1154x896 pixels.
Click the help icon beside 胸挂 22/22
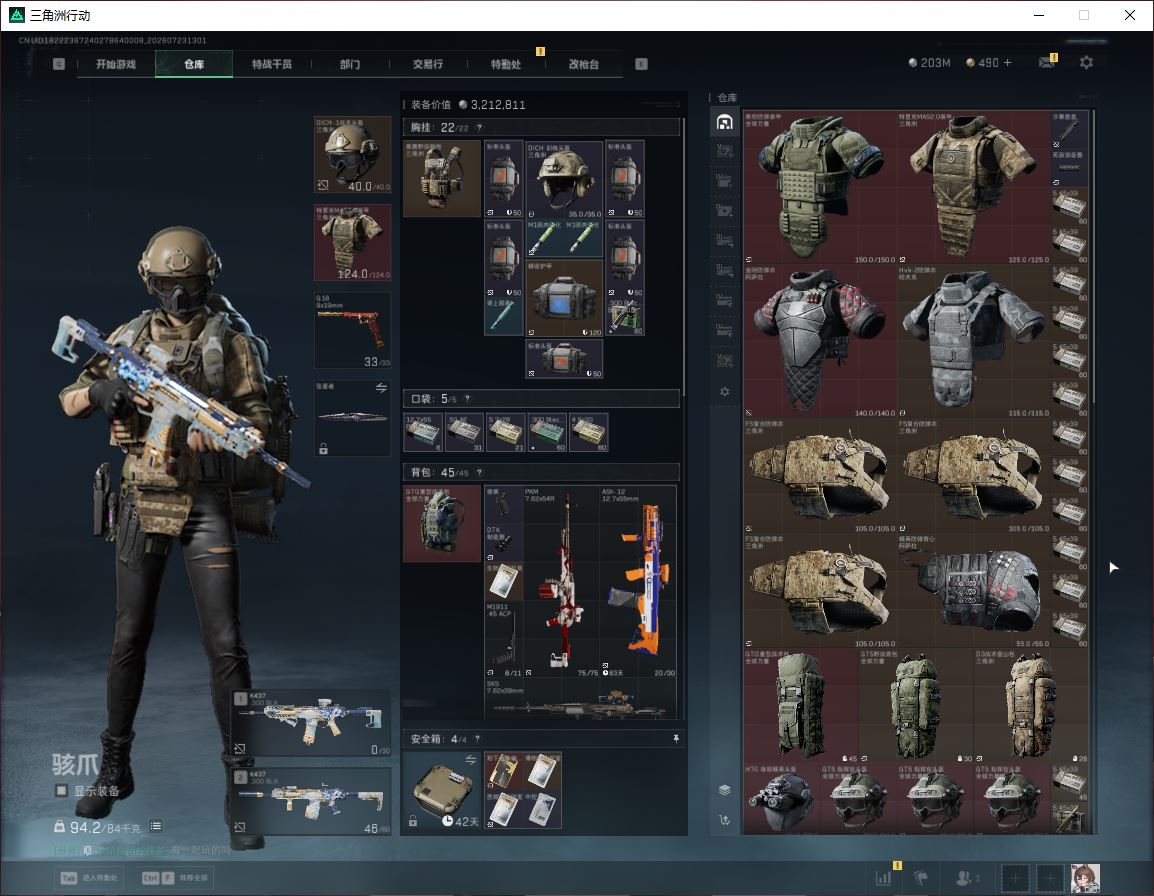[479, 127]
